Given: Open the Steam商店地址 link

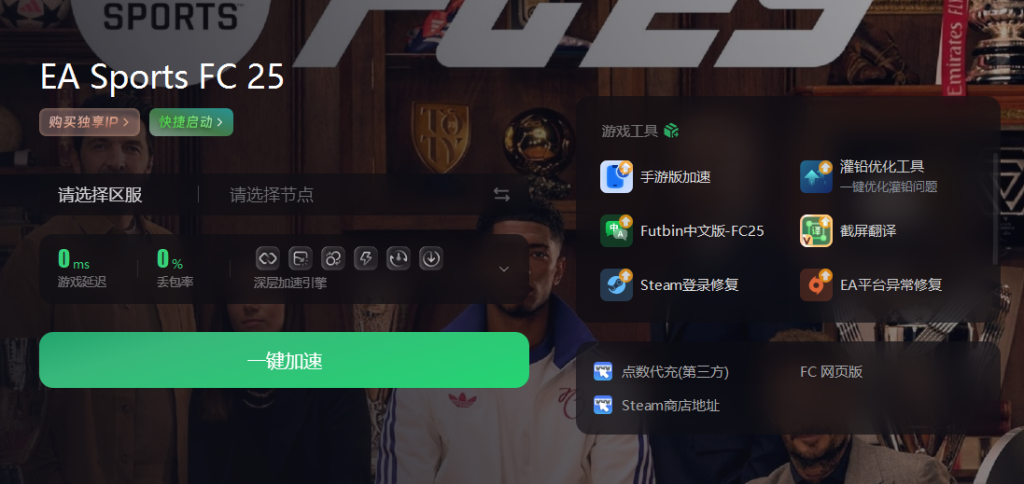Looking at the screenshot, I should click(656, 405).
